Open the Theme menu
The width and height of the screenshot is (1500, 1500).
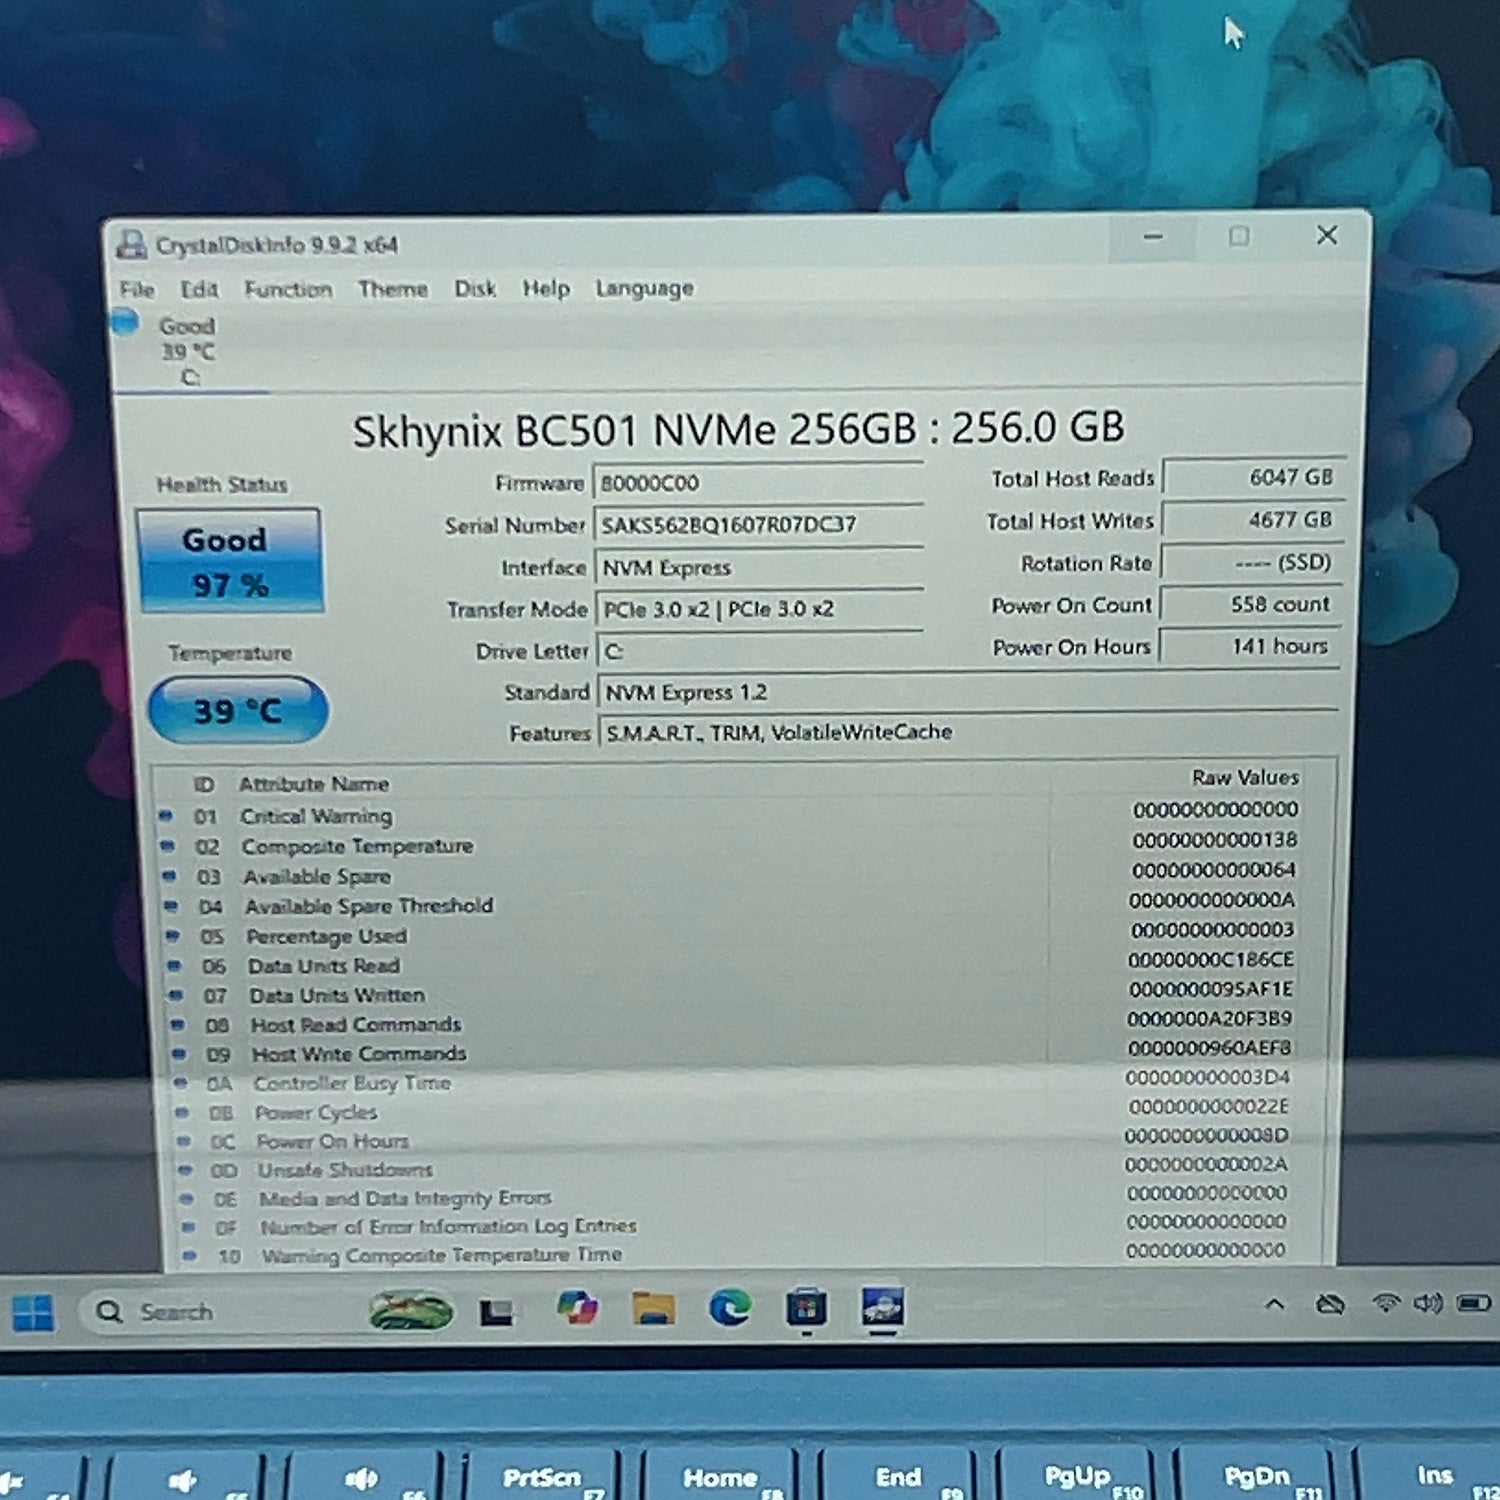click(x=393, y=289)
